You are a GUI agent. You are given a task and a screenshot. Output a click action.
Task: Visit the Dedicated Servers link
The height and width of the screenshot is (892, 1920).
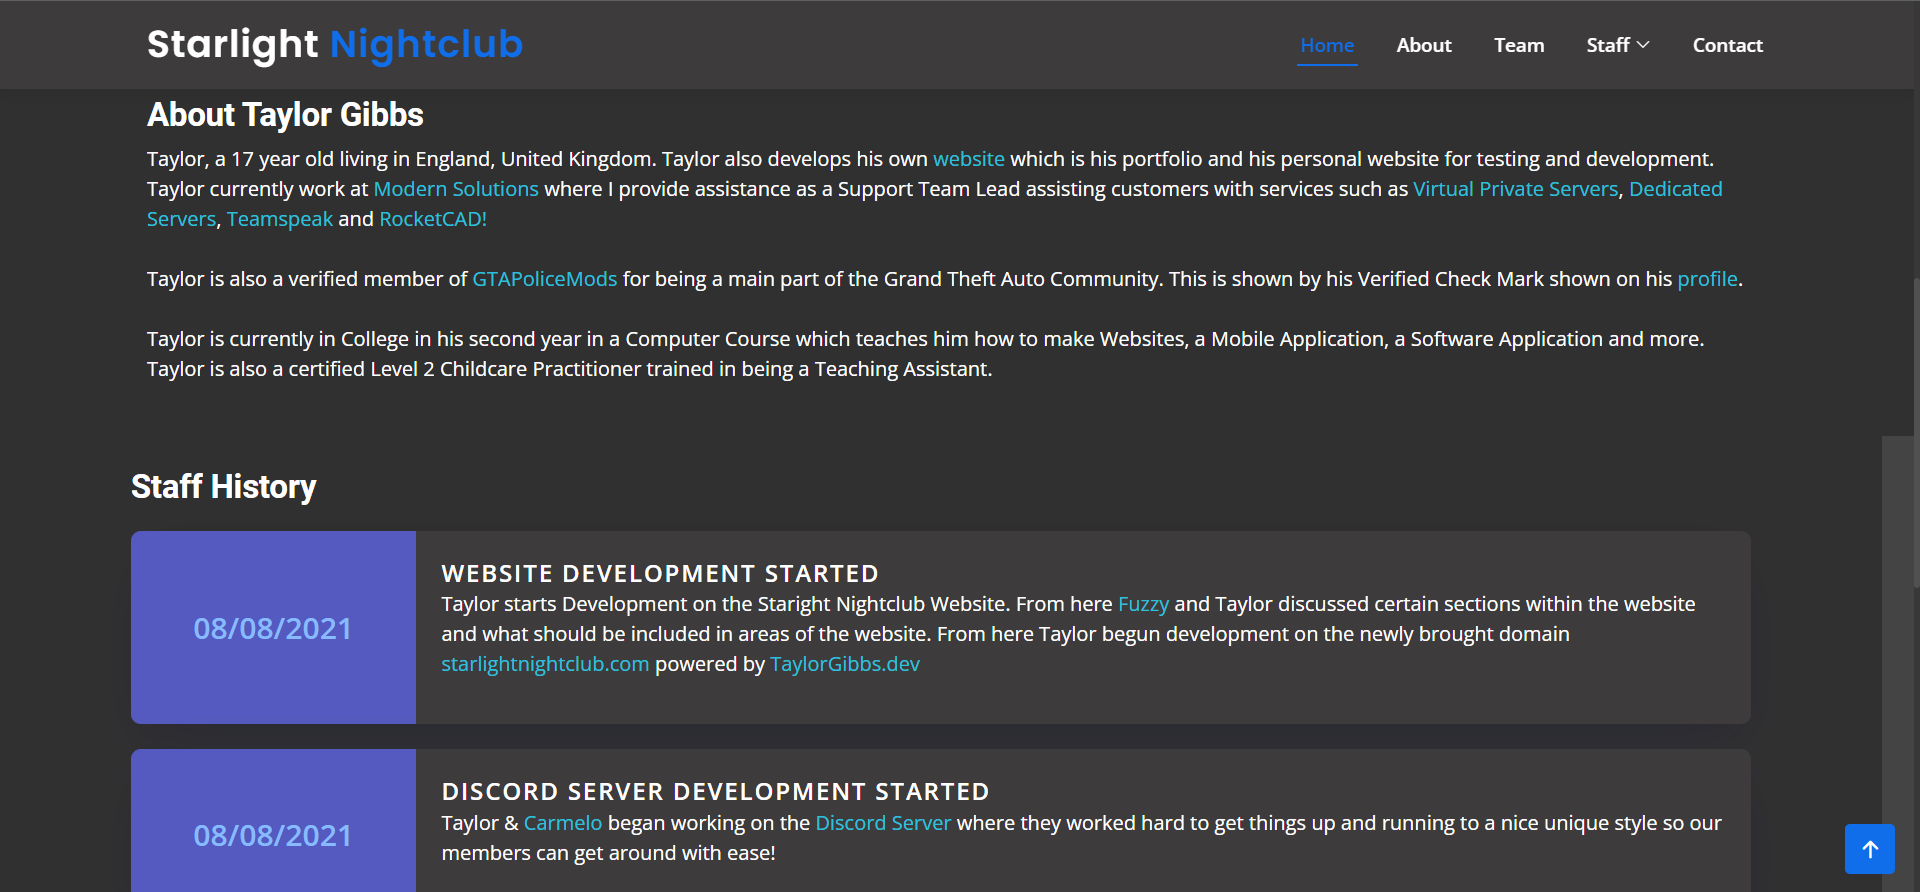coord(1675,189)
